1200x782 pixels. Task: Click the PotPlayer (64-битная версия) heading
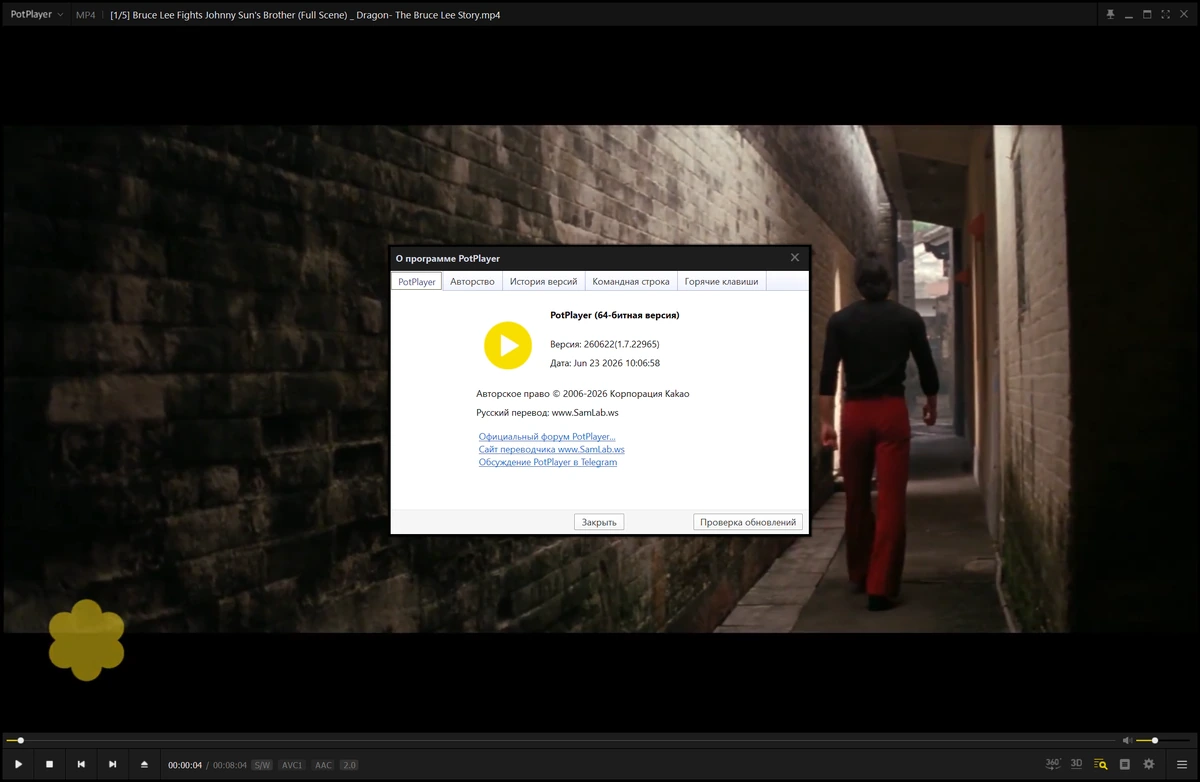[x=615, y=315]
